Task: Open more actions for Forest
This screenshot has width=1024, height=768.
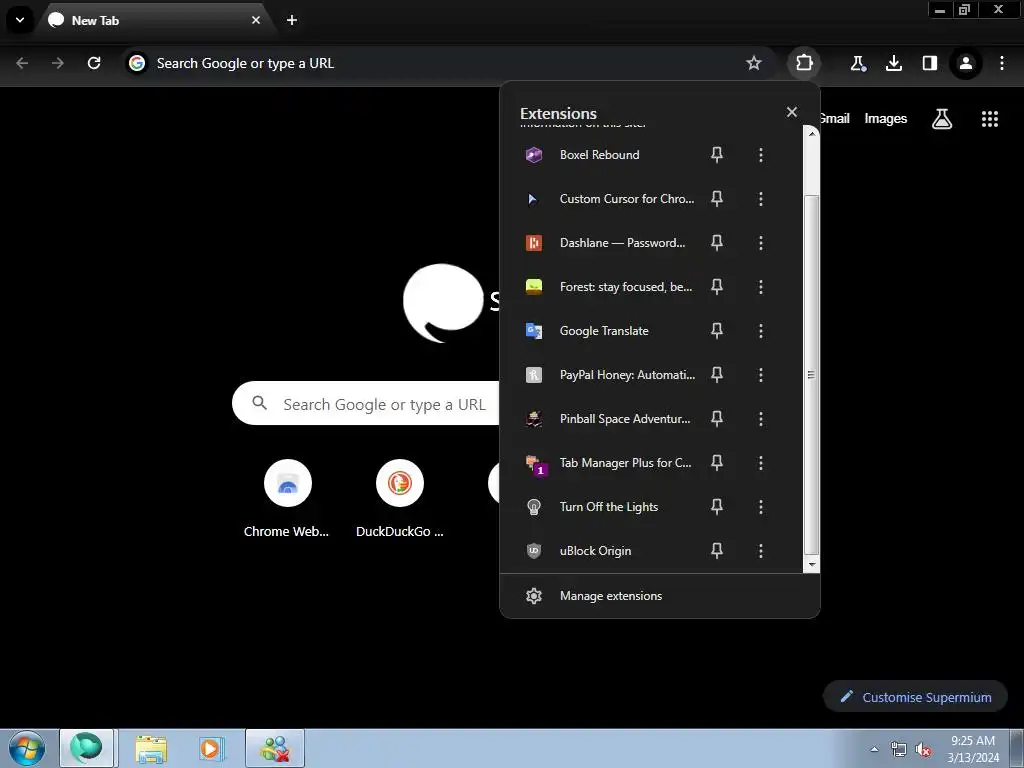Action: (760, 287)
